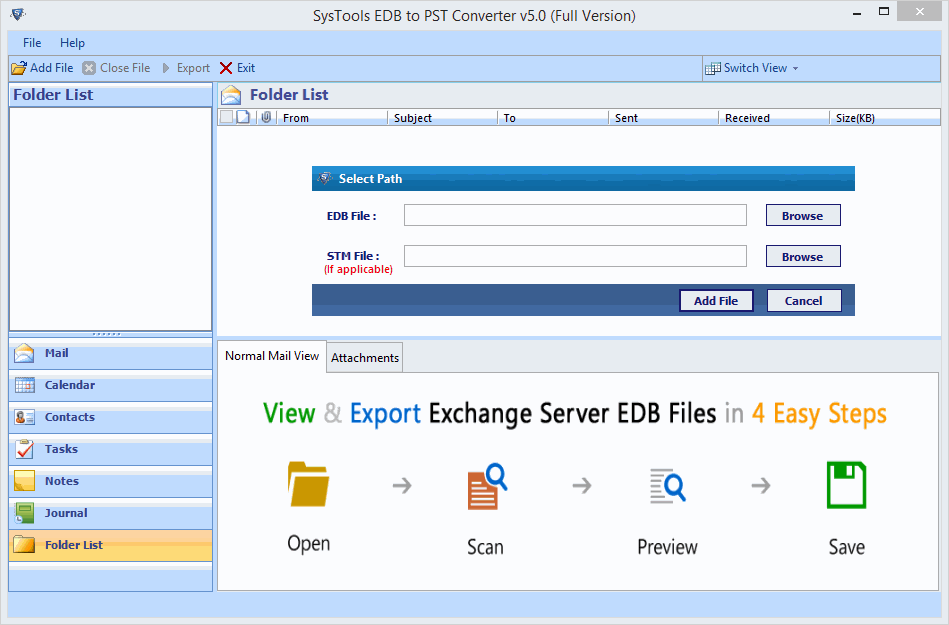Click the SysTools logo in the title bar
949x625 pixels.
click(x=18, y=14)
